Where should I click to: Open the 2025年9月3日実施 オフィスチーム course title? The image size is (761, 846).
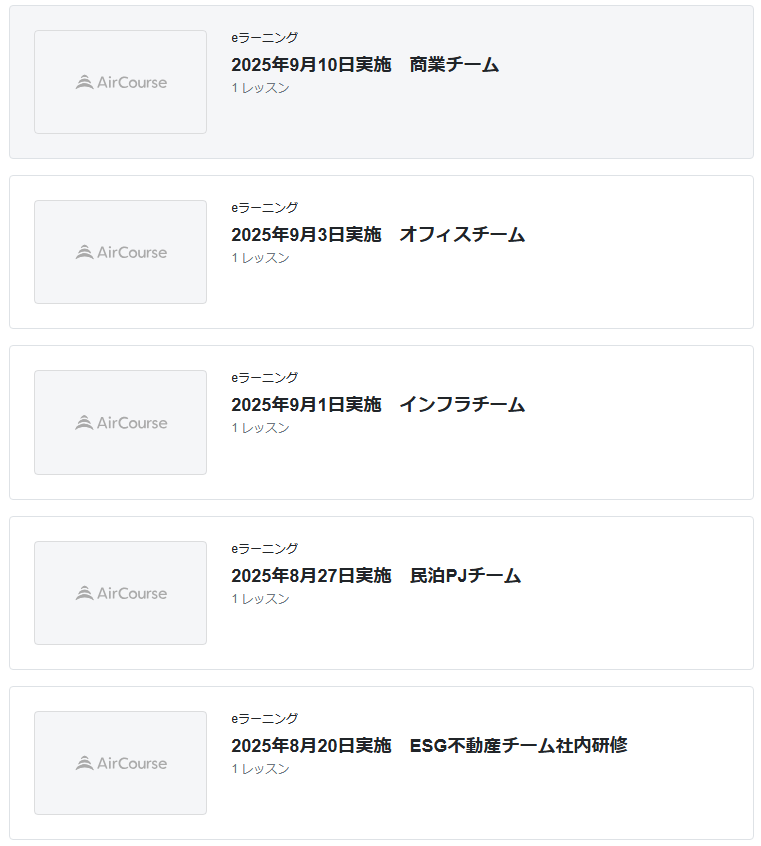tap(377, 235)
